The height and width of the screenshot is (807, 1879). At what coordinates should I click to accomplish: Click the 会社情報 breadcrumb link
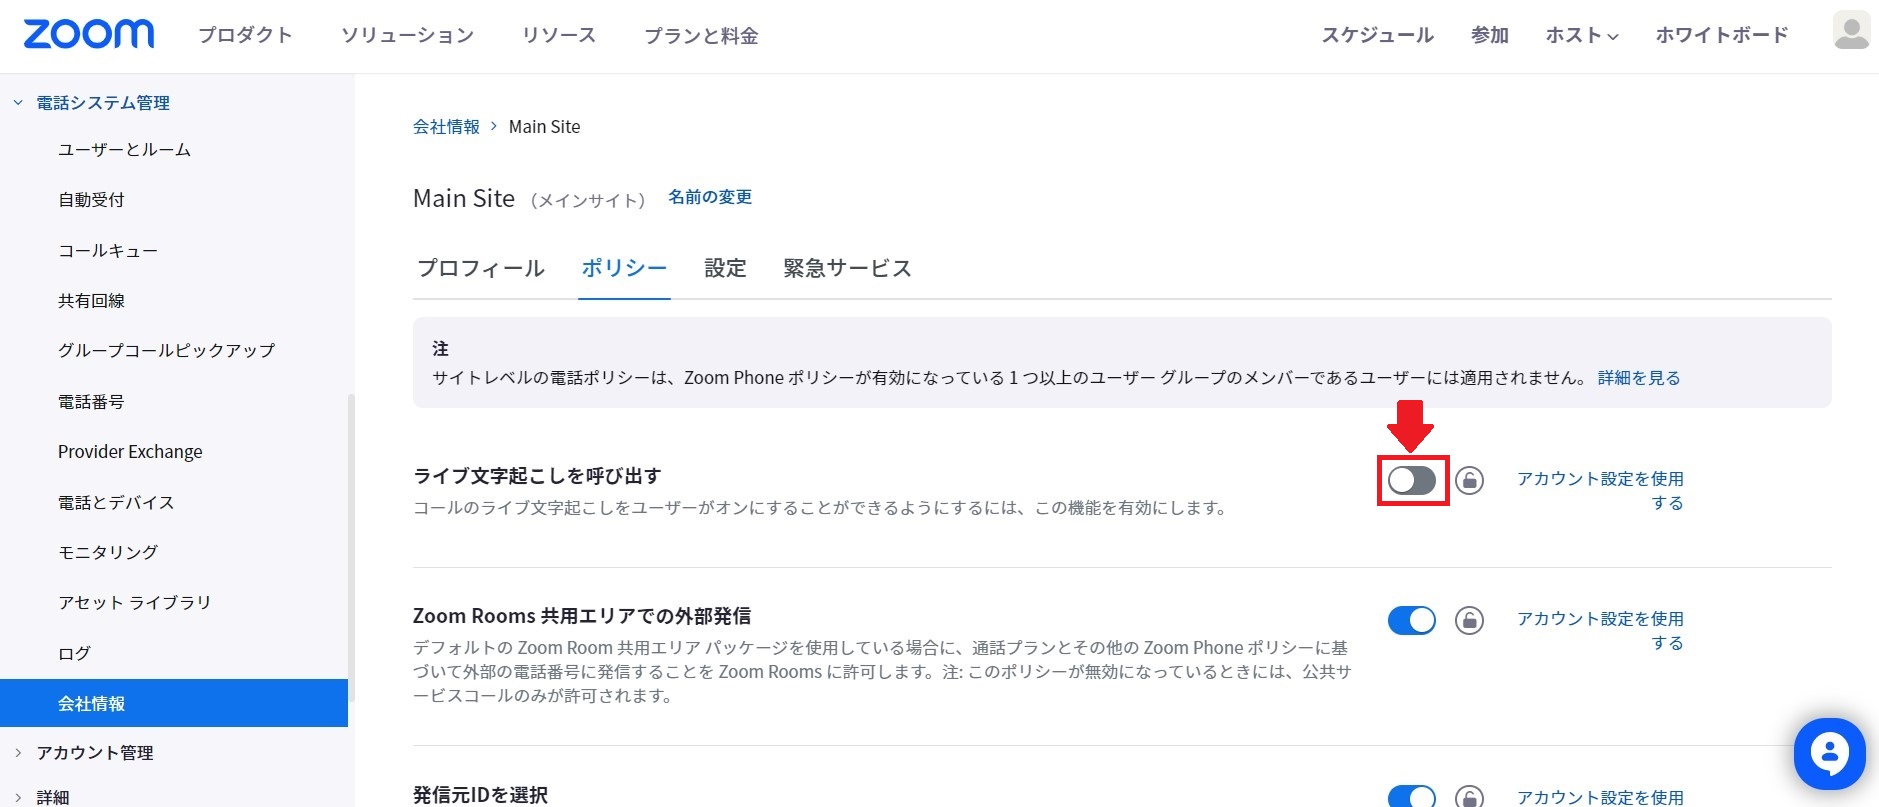tap(446, 127)
